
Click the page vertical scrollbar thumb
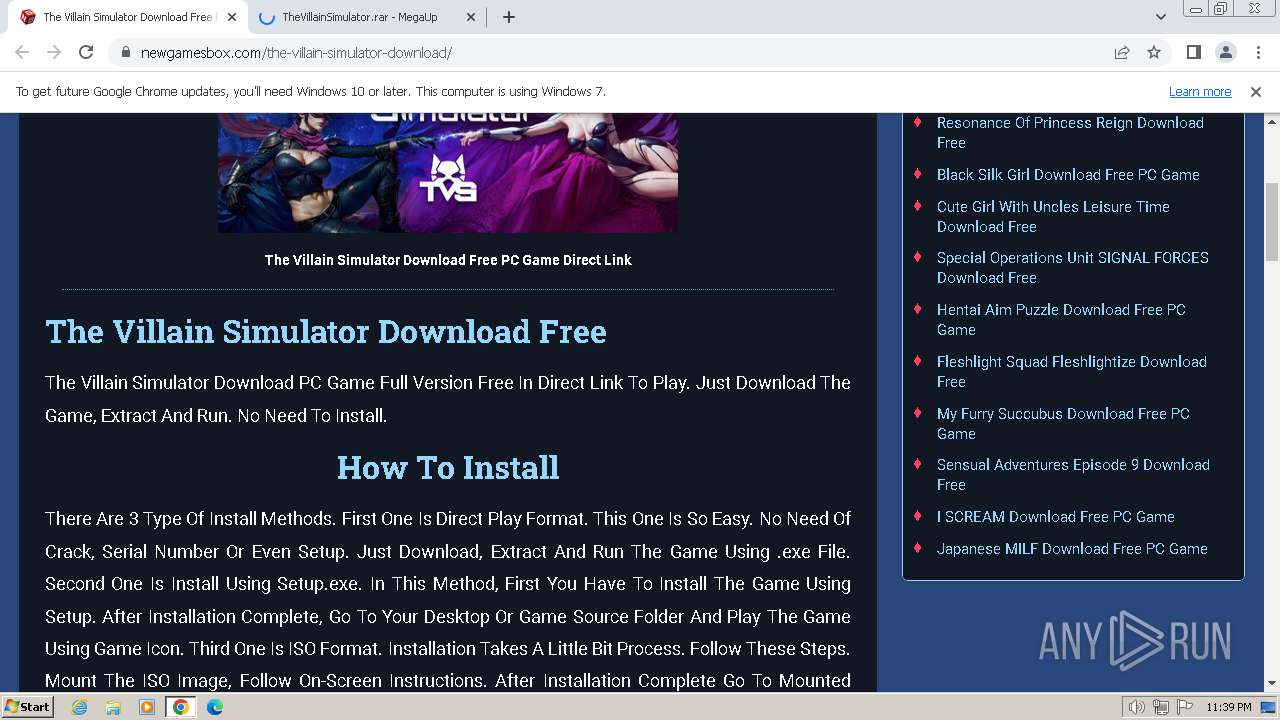(x=1272, y=221)
